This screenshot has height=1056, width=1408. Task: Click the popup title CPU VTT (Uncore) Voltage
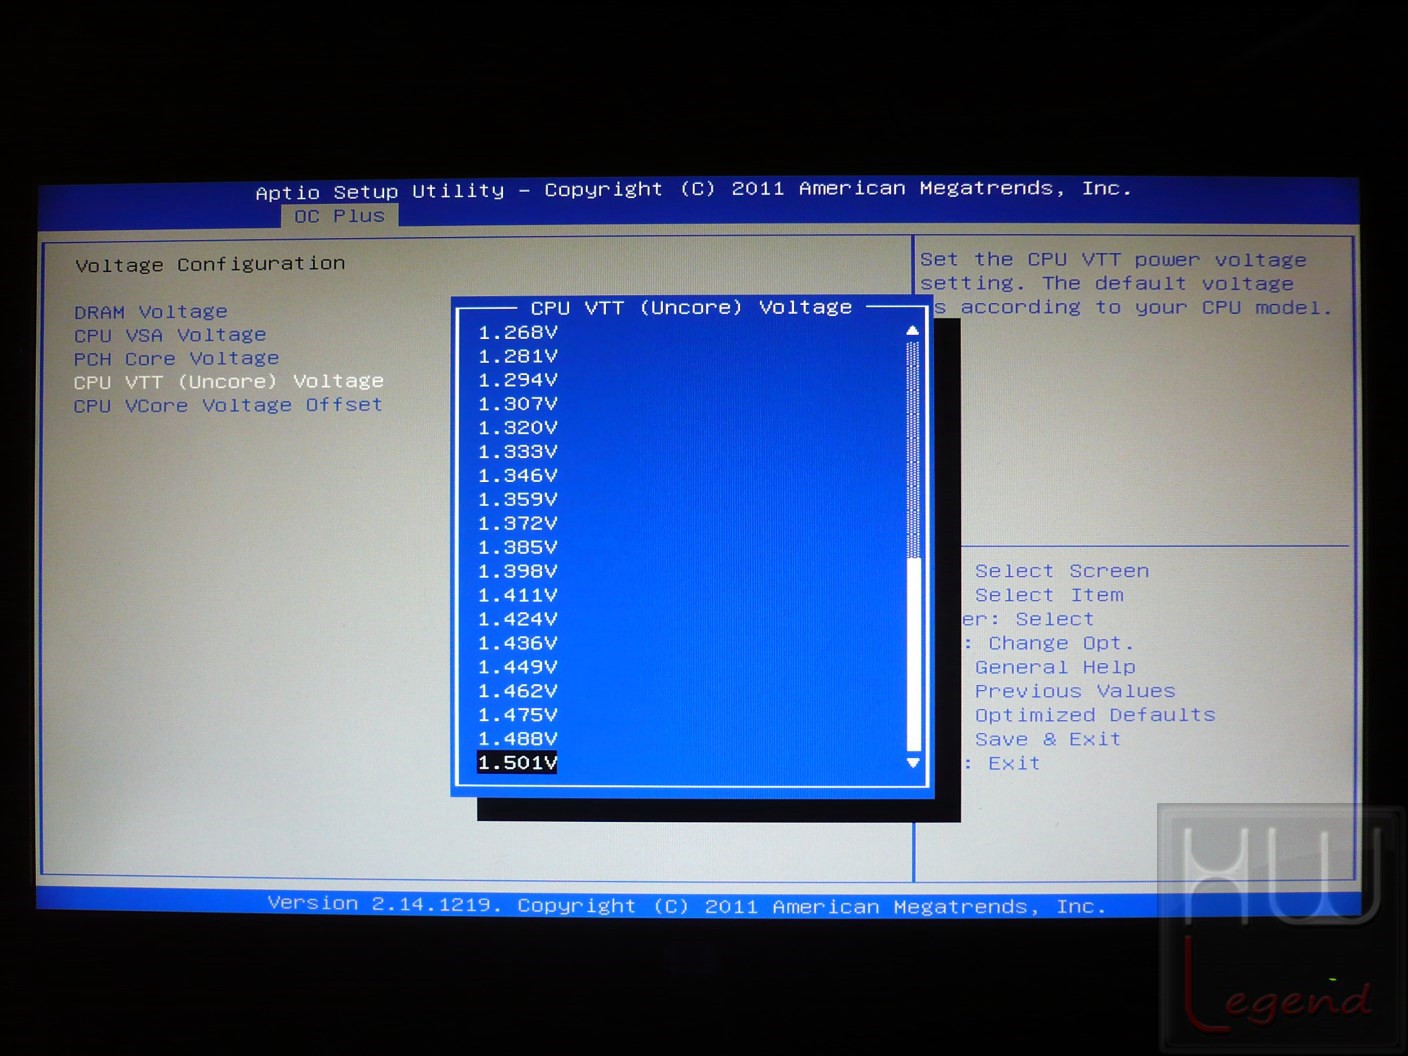[691, 307]
